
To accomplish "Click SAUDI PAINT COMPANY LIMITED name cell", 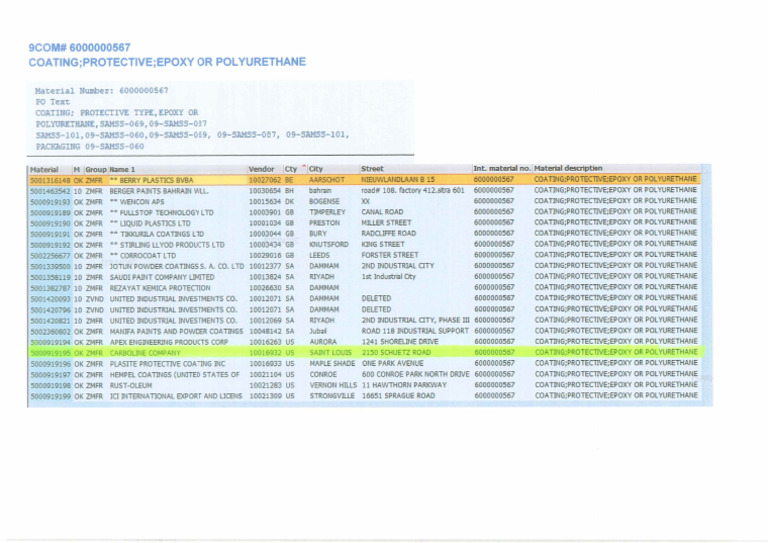I will tap(162, 277).
